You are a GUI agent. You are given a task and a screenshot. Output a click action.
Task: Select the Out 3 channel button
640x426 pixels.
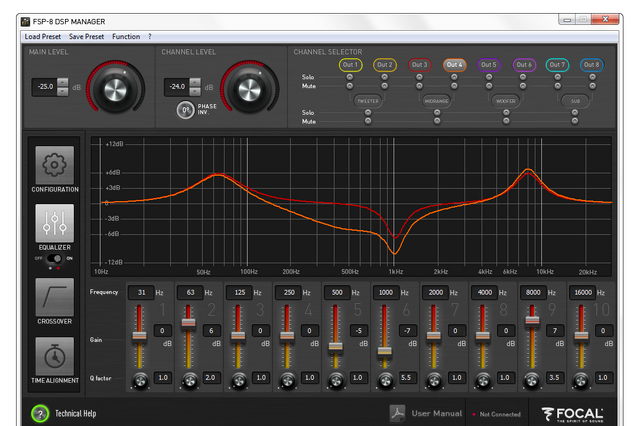pyautogui.click(x=419, y=64)
